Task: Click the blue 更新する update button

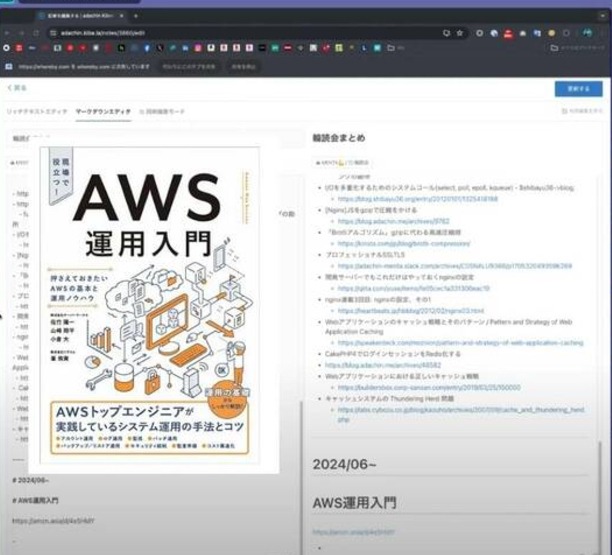Action: pyautogui.click(x=578, y=88)
